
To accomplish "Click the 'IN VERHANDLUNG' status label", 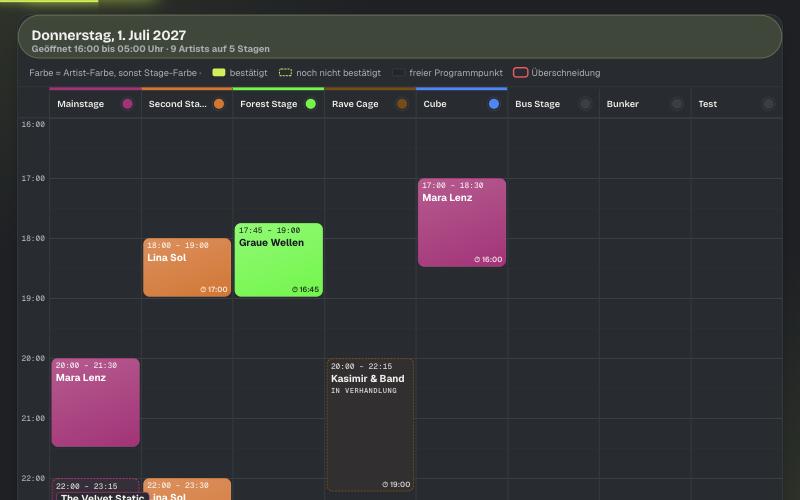I will tap(364, 391).
